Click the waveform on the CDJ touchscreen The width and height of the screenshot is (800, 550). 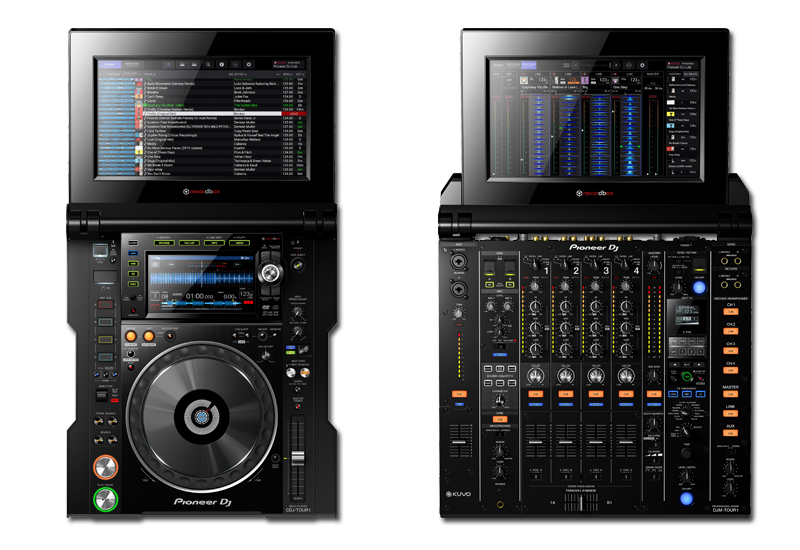coord(202,278)
